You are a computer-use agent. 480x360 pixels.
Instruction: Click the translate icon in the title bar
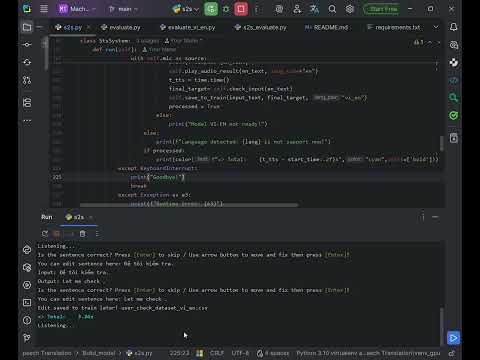point(314,9)
